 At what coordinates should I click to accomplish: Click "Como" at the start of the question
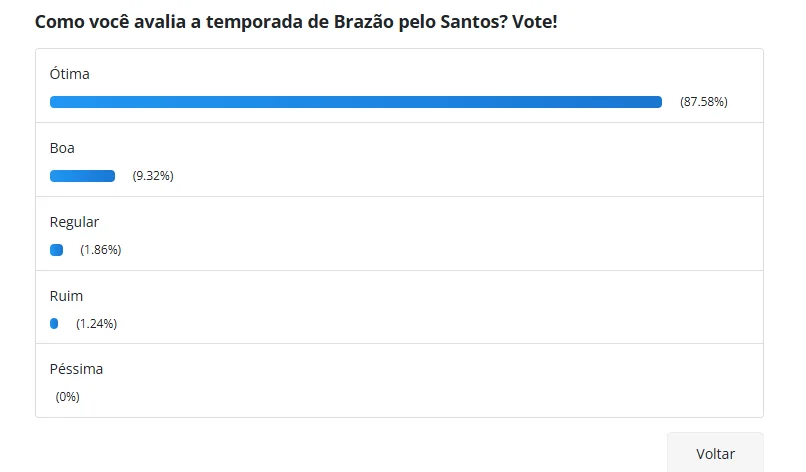pos(57,21)
